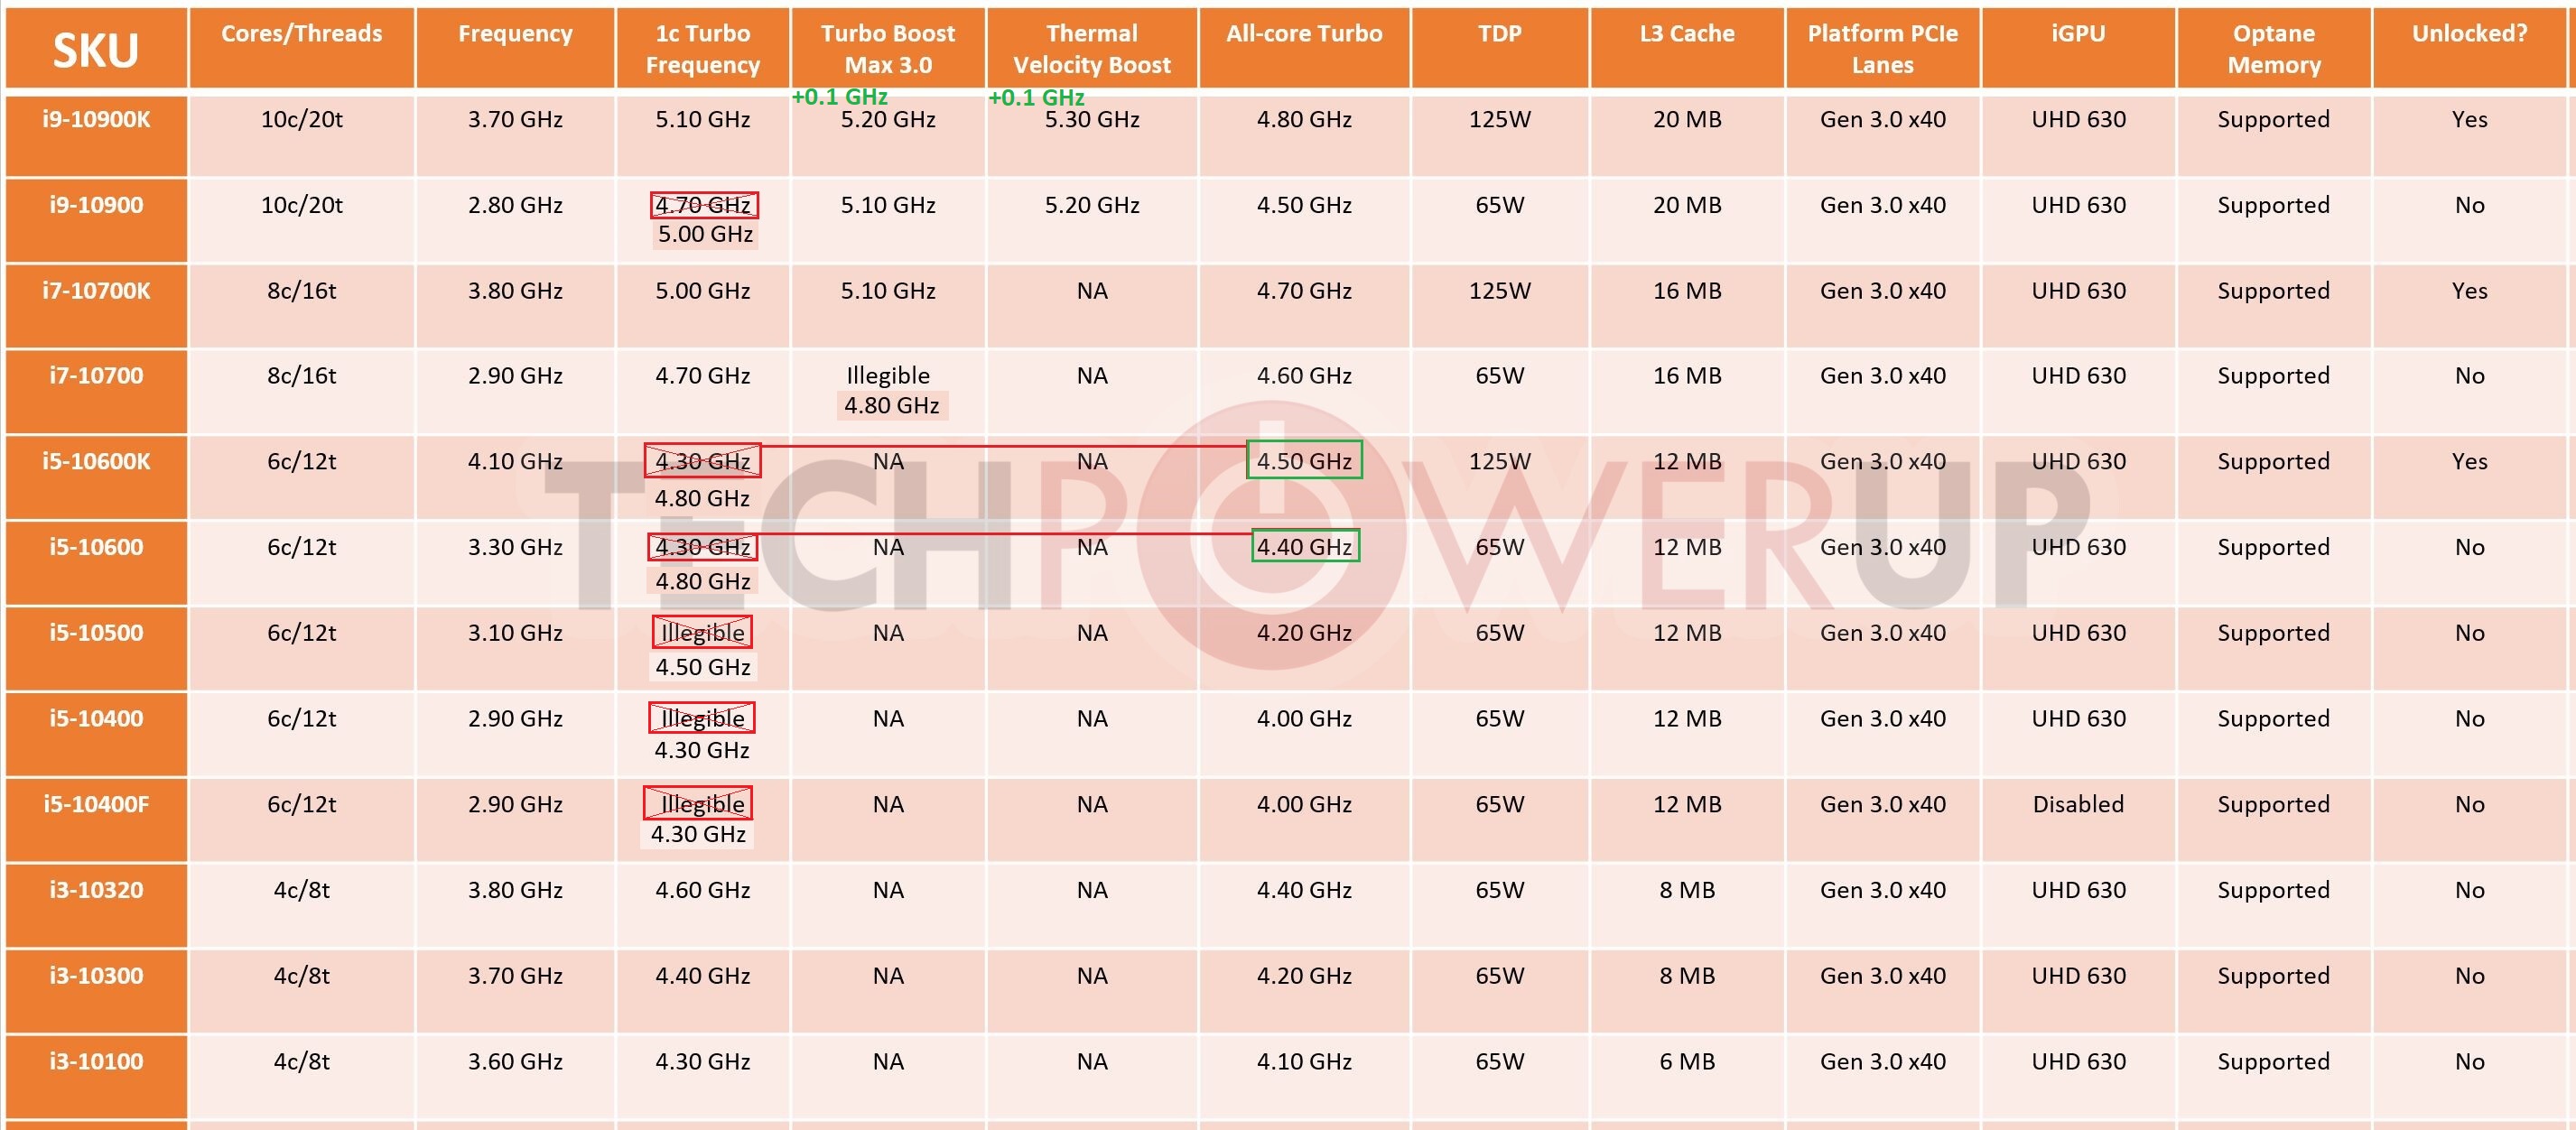Select the 5.20 GHz value in the i9-10900K row
Screen dimensions: 2576x1130
coord(888,120)
